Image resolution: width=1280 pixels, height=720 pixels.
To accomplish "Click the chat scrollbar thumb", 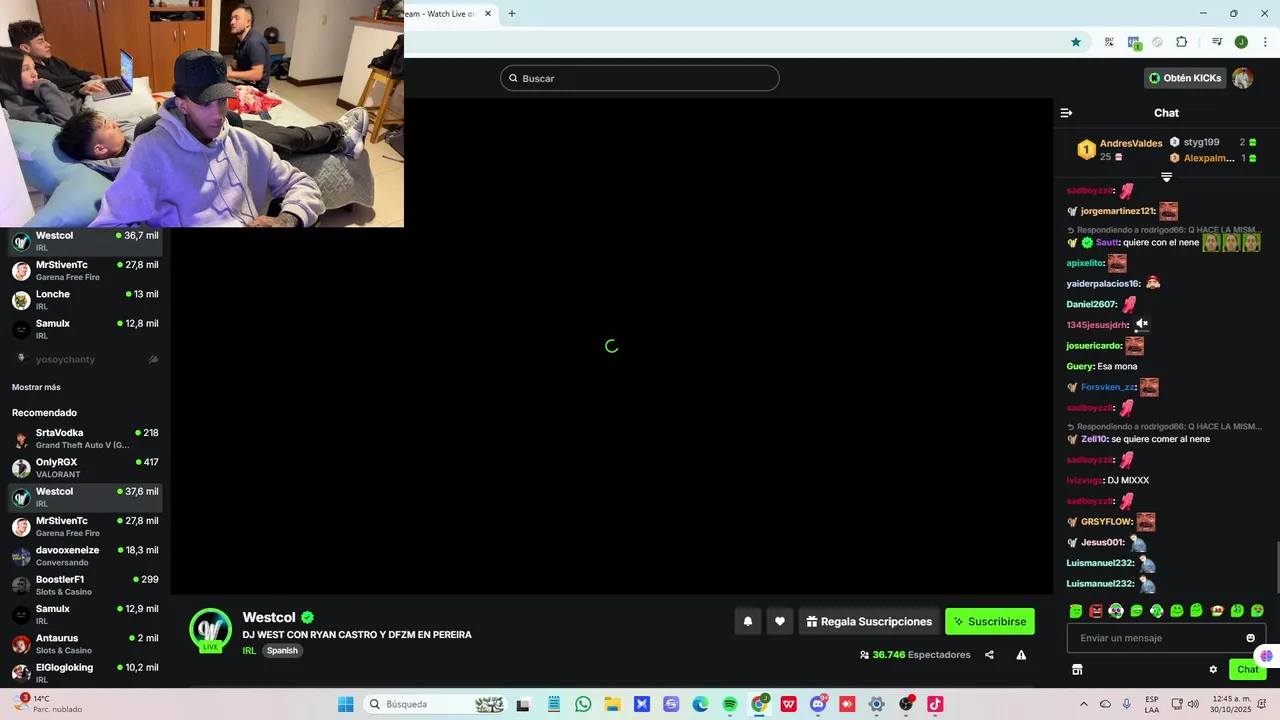I will point(1276,568).
